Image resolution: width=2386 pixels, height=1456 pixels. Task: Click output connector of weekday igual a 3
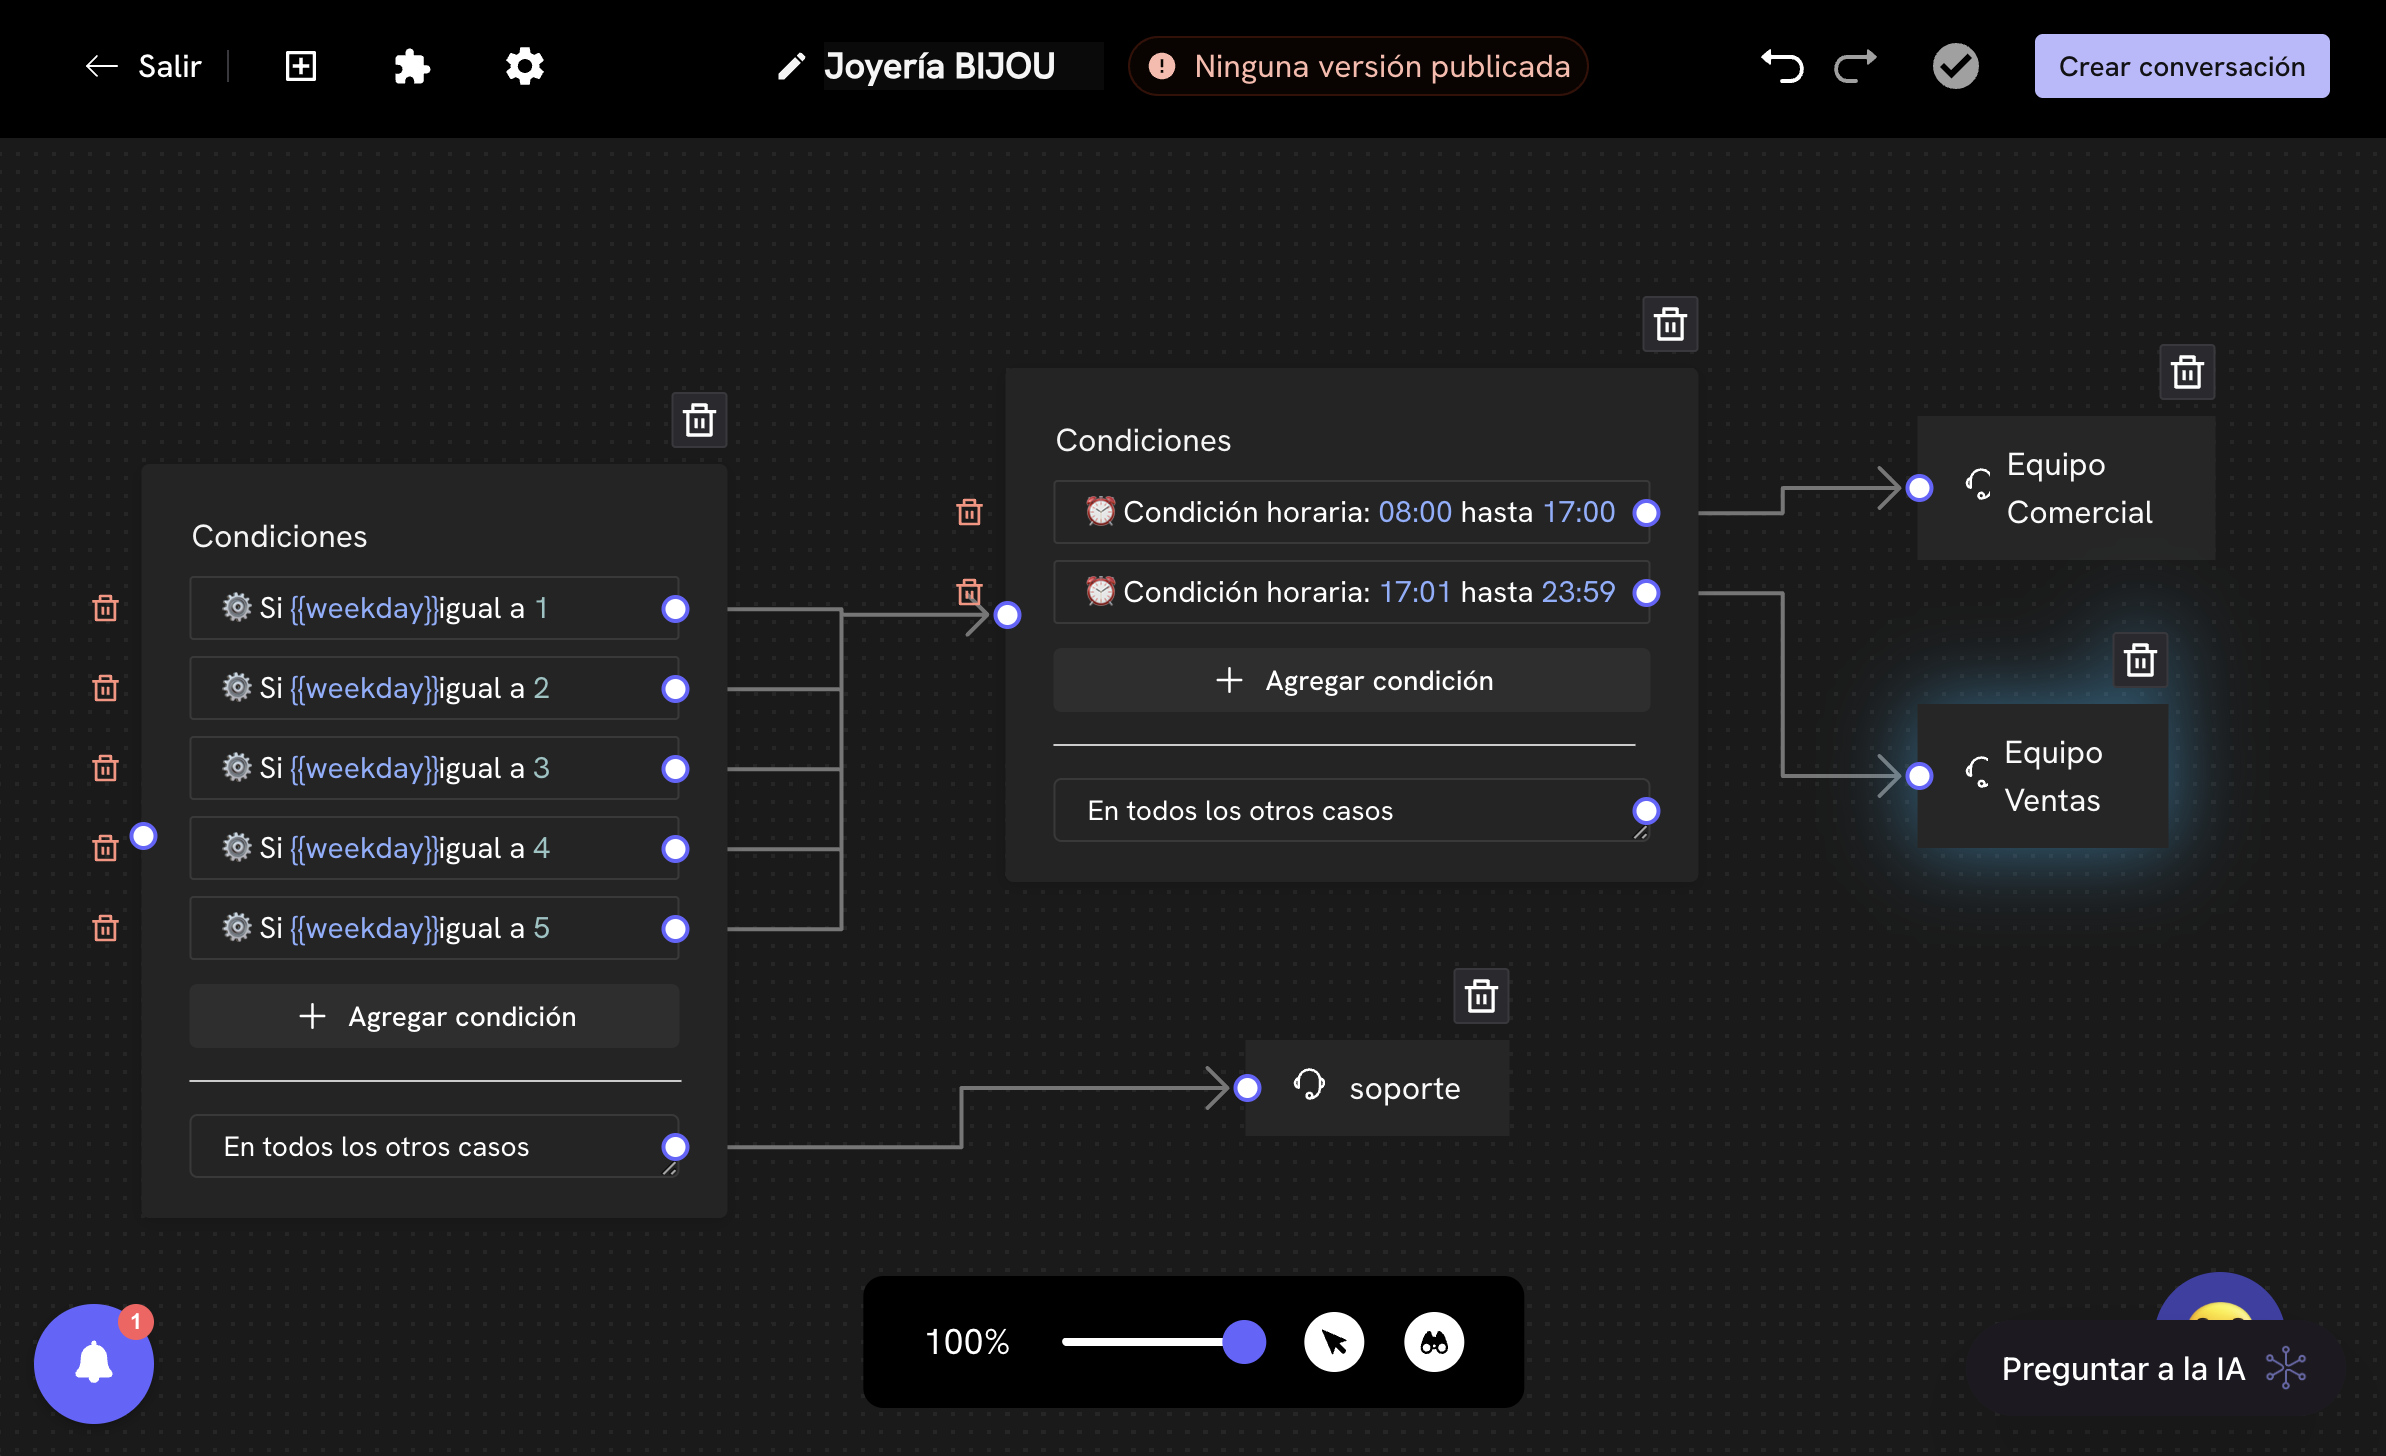(676, 768)
